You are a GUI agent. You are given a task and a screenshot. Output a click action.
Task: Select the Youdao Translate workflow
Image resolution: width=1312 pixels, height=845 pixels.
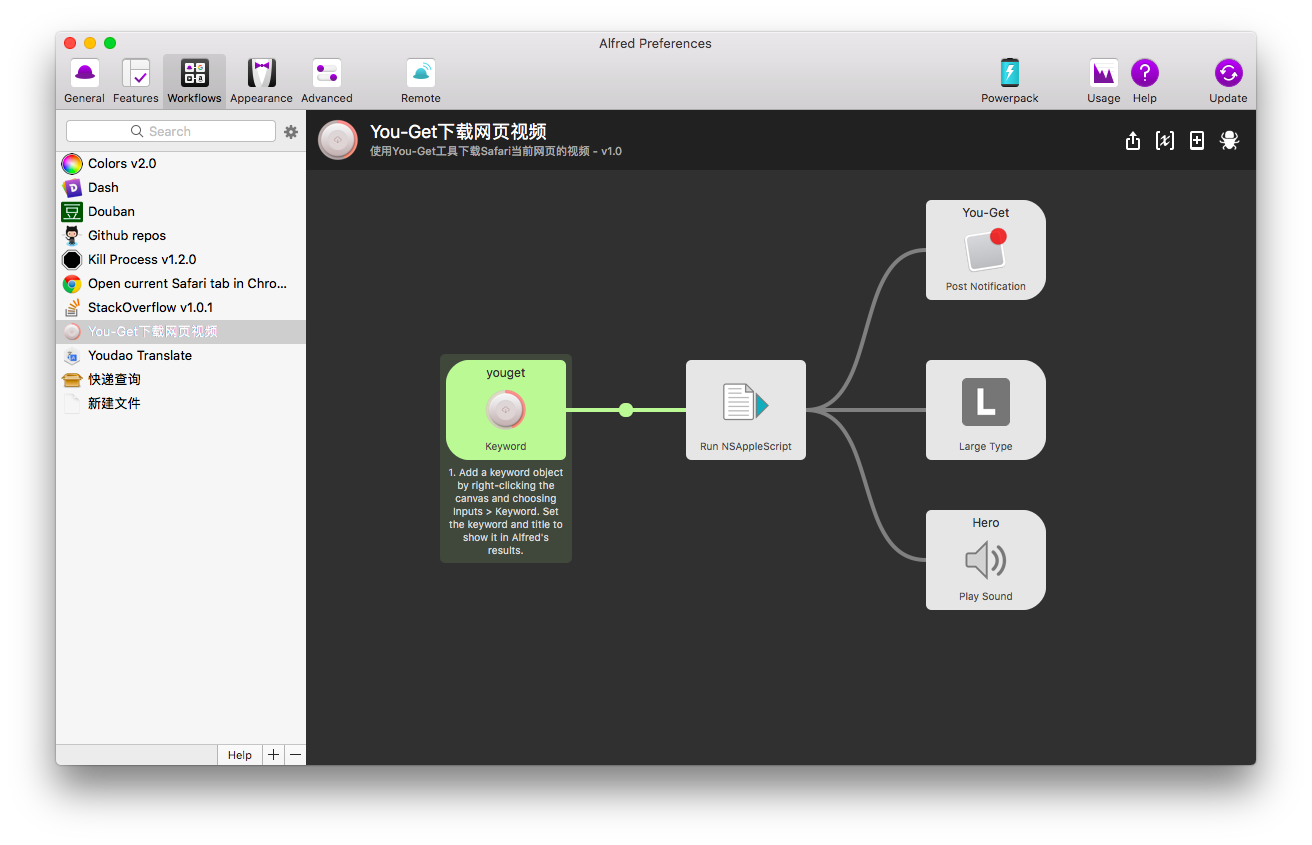point(181,356)
